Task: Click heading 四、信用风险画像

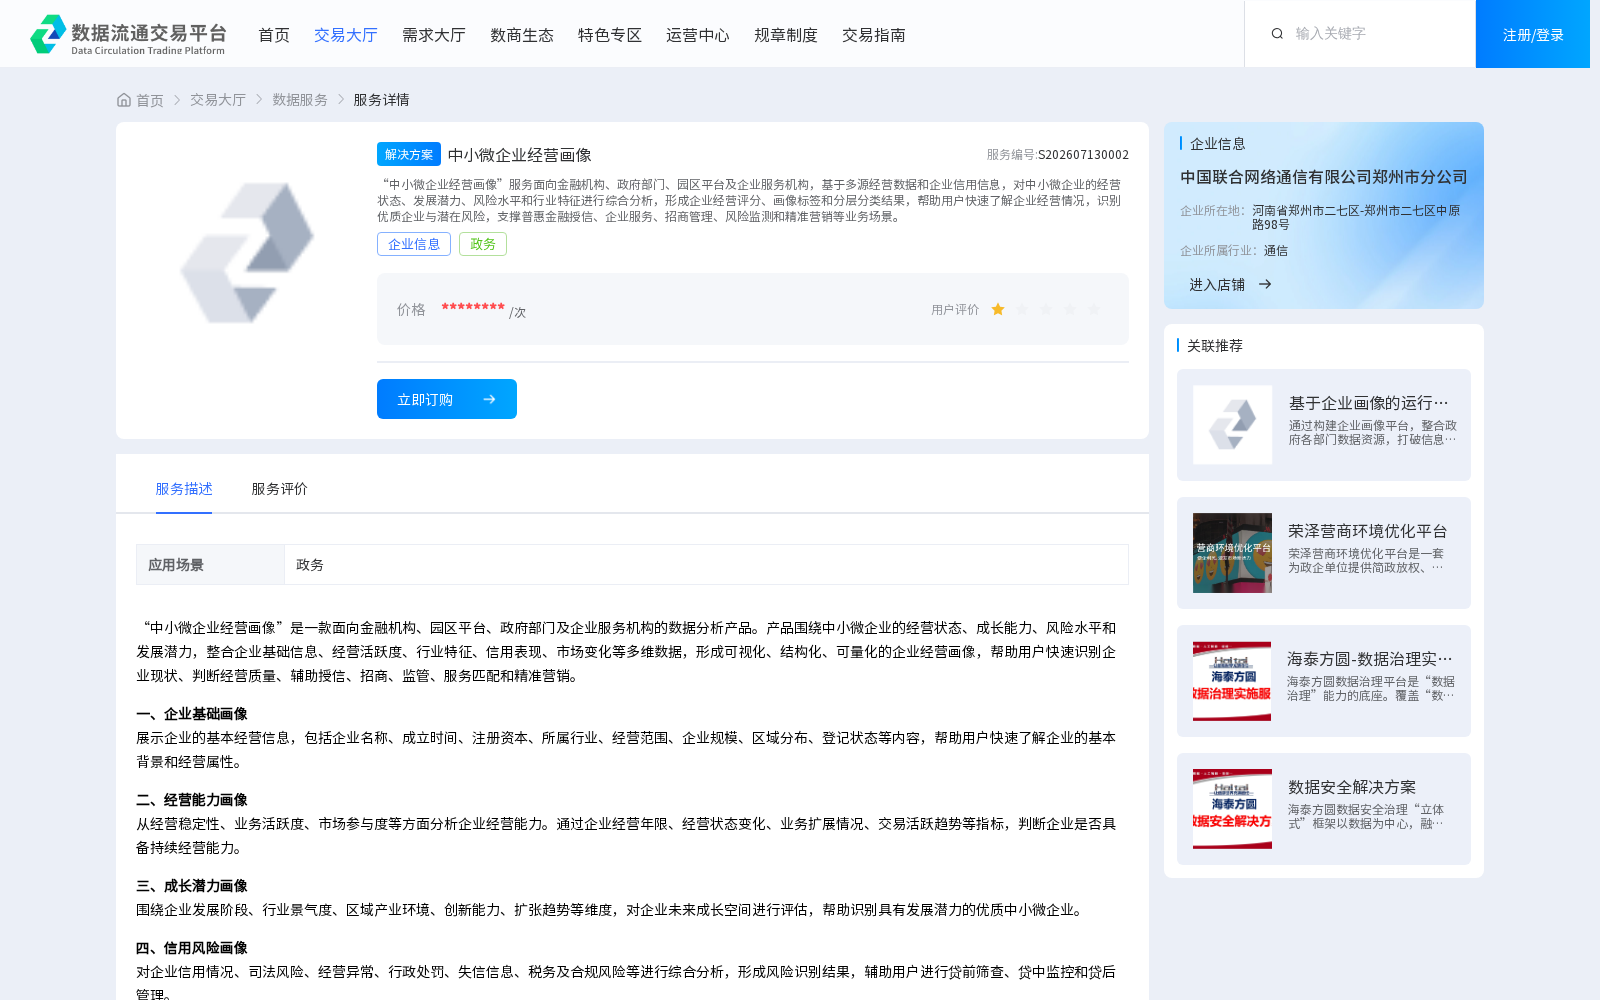Action: pos(192,948)
